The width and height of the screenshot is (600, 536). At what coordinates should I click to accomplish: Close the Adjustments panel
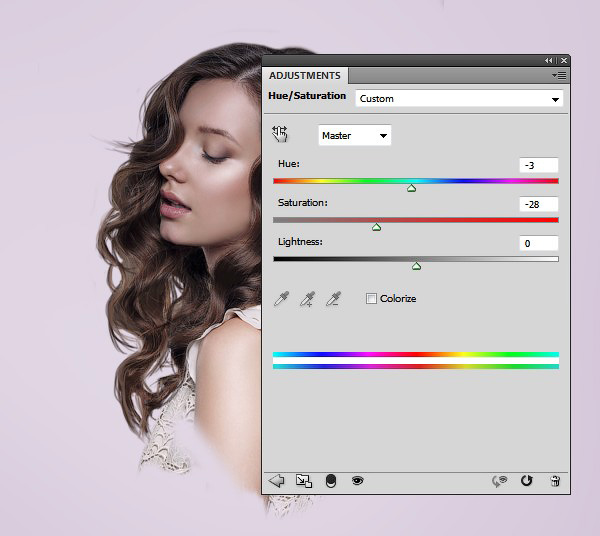point(564,60)
